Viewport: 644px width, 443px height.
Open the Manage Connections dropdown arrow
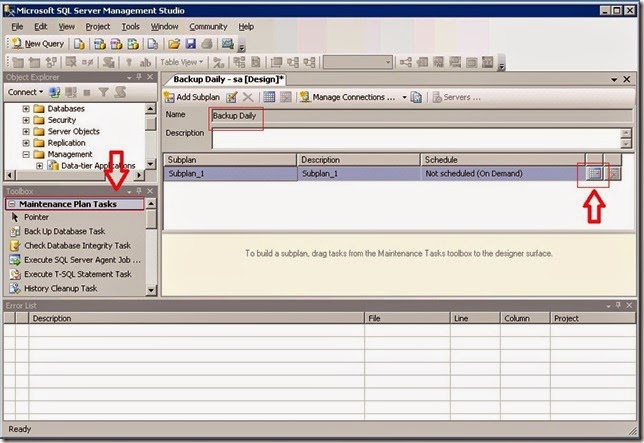pos(404,97)
